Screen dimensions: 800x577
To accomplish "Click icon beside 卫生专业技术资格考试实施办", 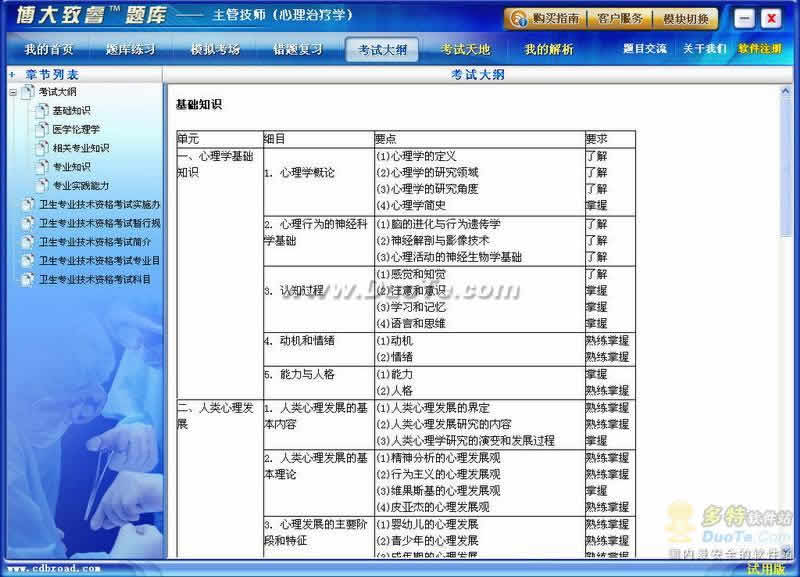I will pos(28,205).
